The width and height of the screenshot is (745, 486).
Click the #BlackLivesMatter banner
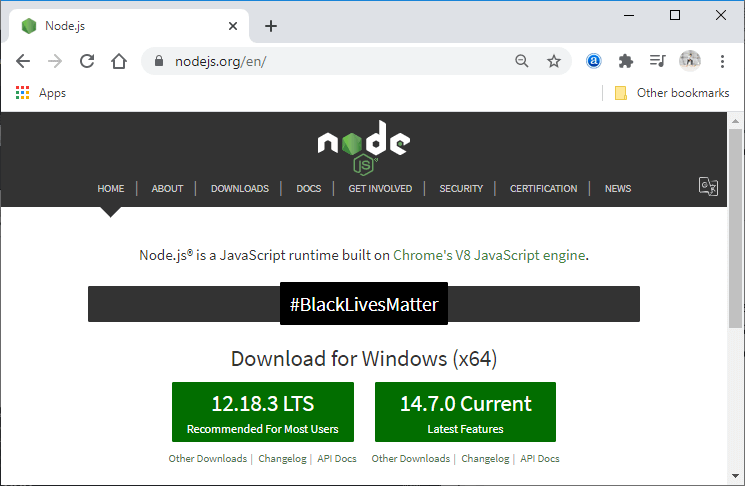point(364,304)
